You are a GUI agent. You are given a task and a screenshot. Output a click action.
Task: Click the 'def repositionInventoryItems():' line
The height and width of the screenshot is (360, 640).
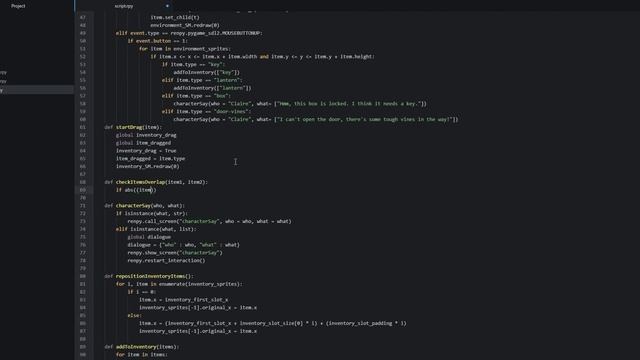point(149,276)
